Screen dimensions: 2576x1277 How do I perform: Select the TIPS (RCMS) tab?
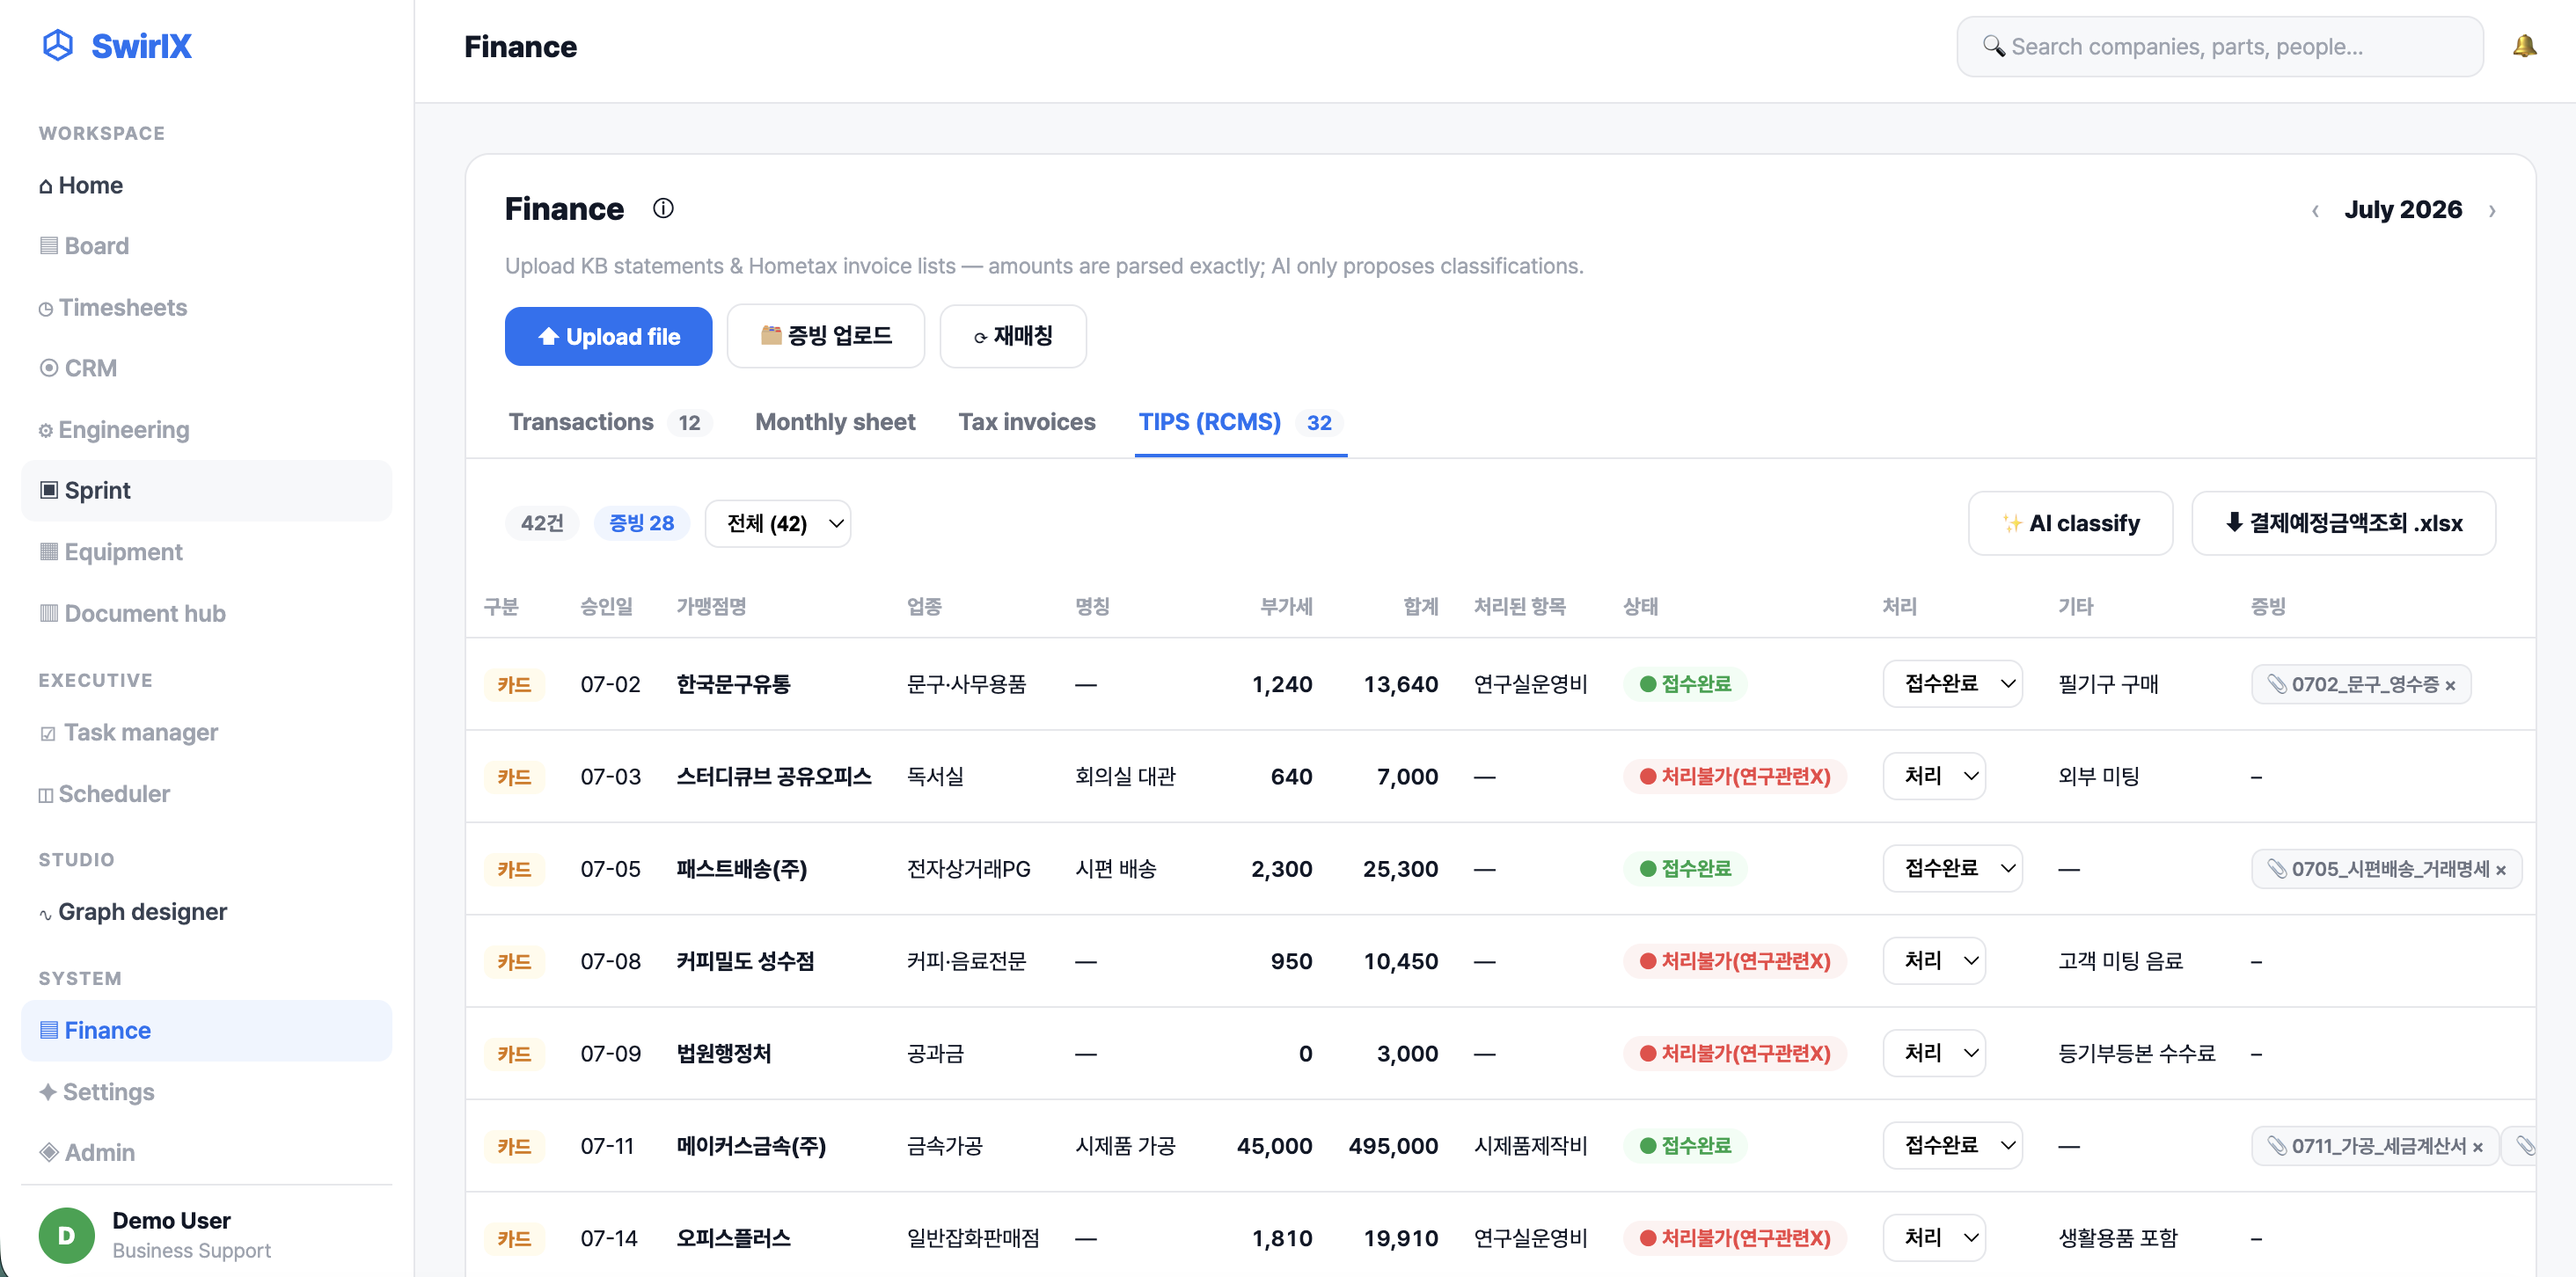(1240, 422)
